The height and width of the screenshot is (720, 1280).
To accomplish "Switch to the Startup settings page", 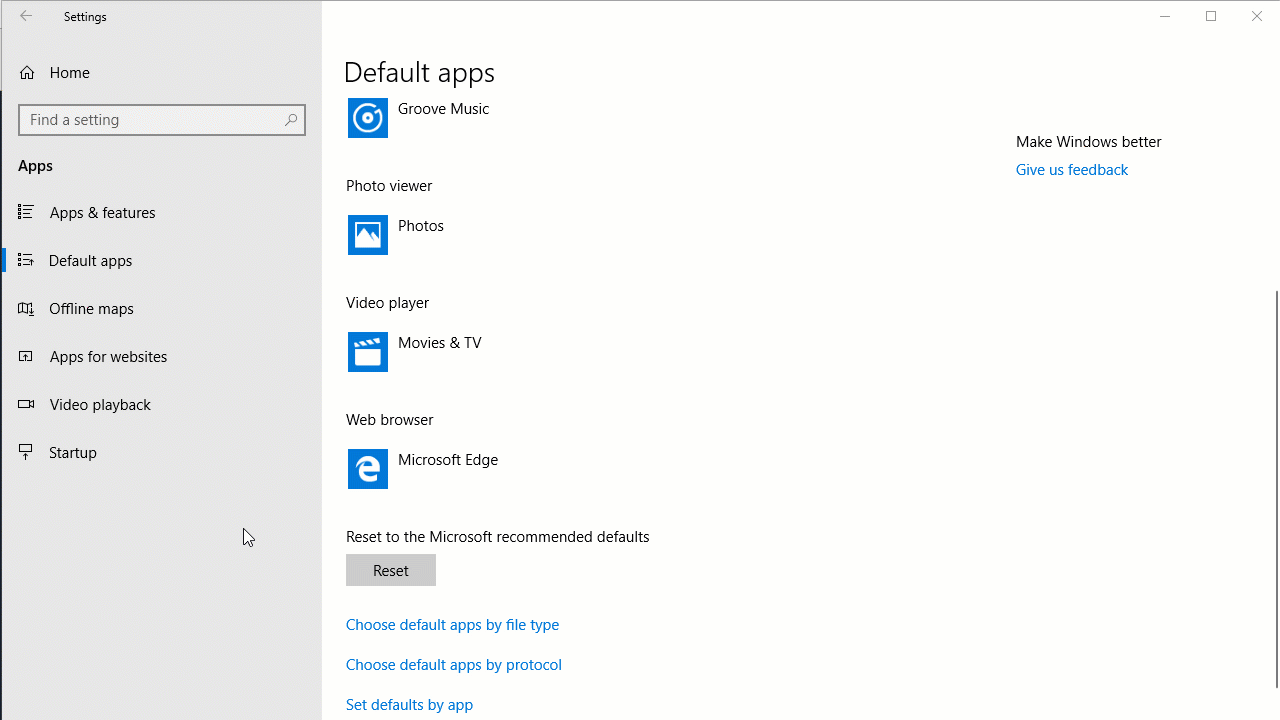I will tap(72, 452).
